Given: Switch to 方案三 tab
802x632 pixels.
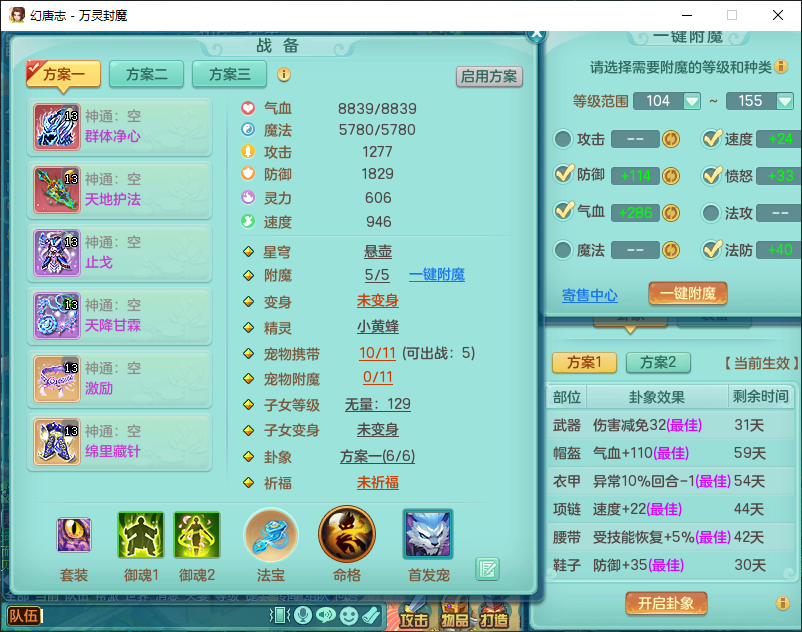Looking at the screenshot, I should click(229, 74).
